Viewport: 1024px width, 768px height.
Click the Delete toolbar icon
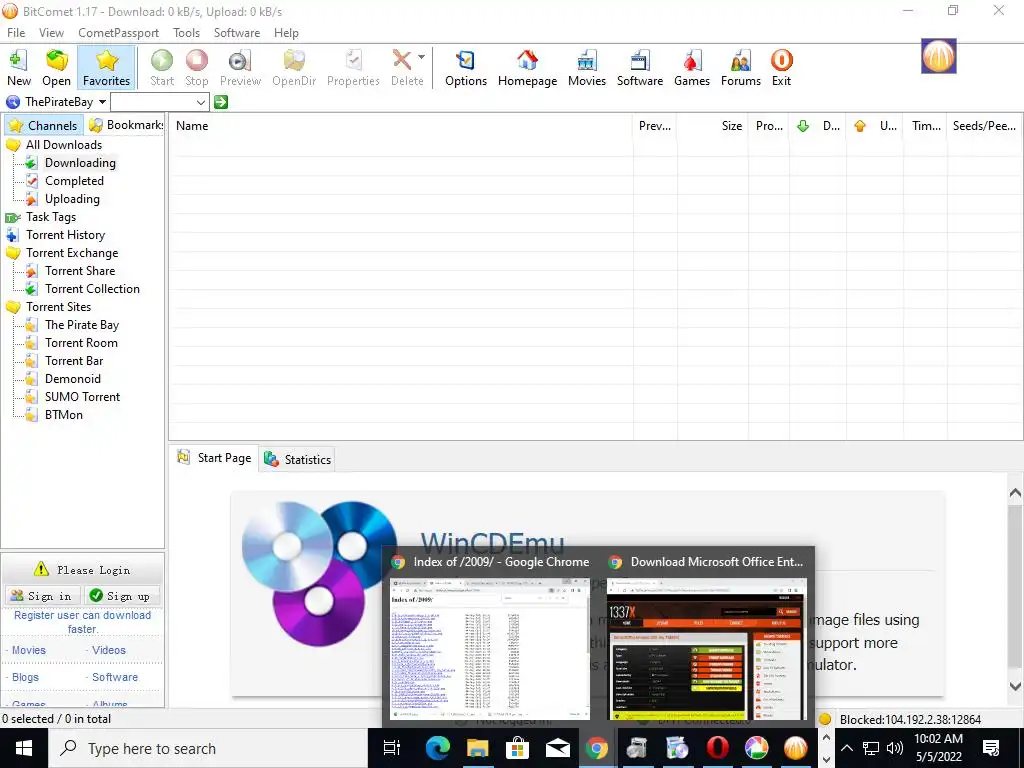pyautogui.click(x=404, y=67)
